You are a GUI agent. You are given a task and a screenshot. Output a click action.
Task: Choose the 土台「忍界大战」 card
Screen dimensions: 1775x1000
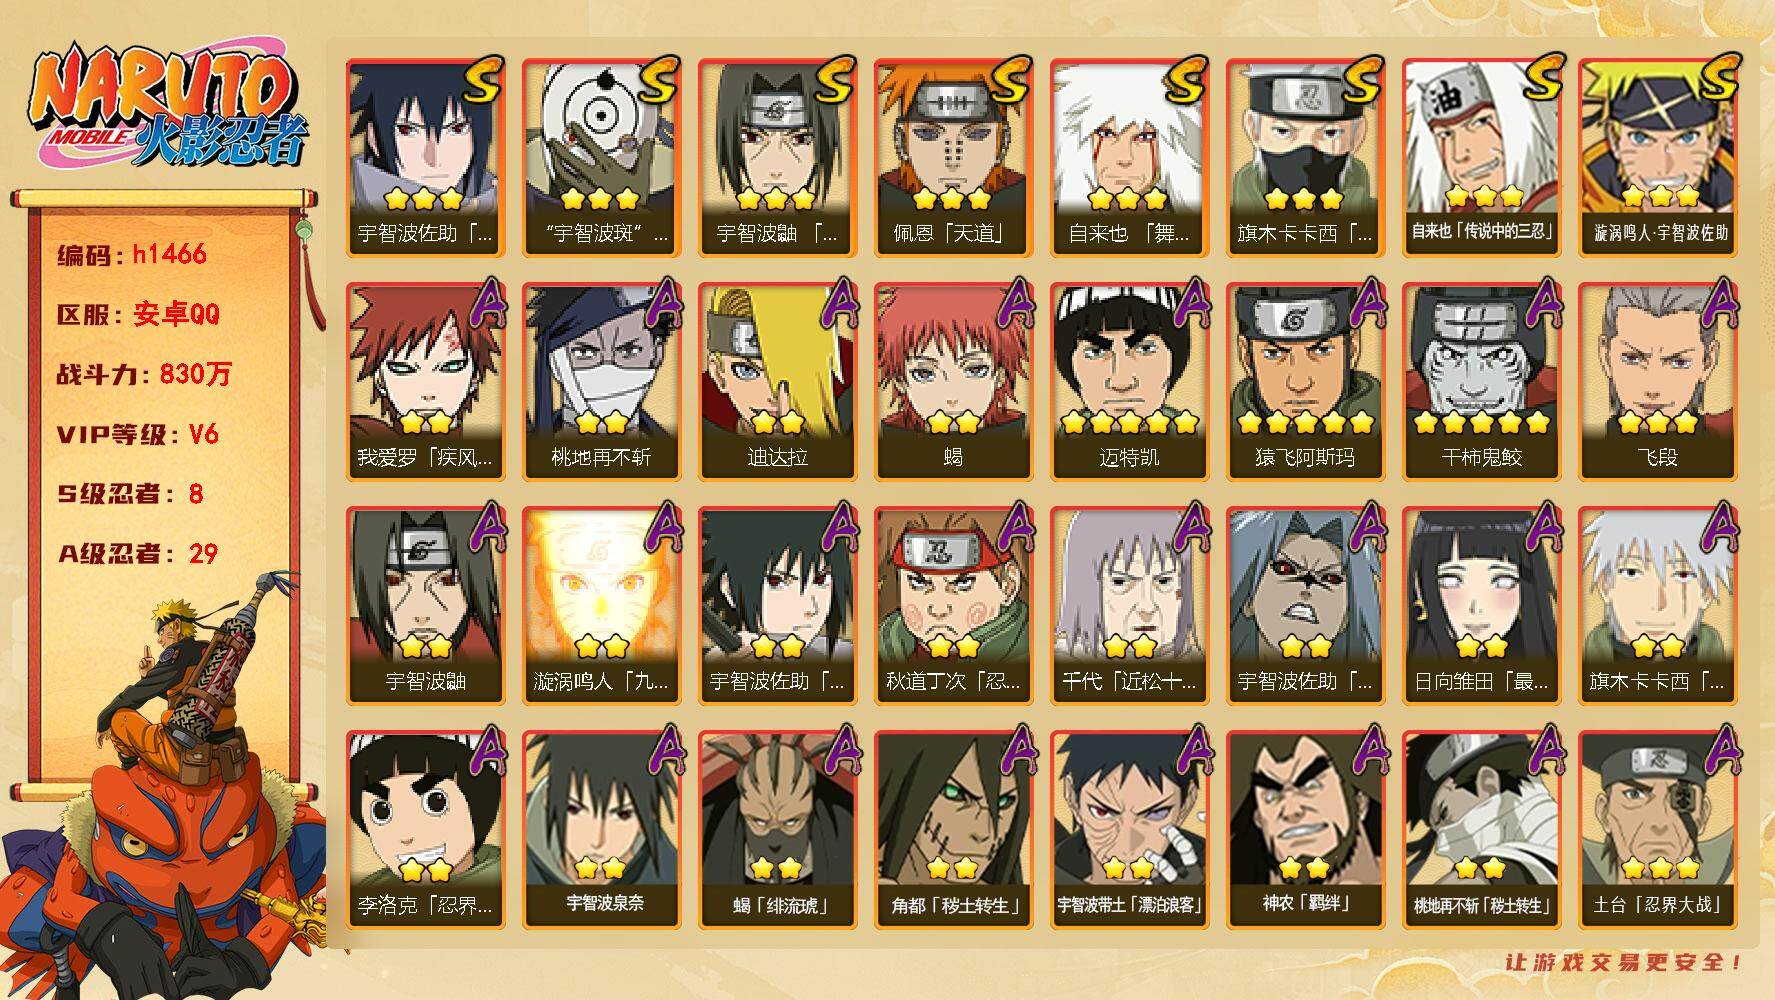(1658, 829)
